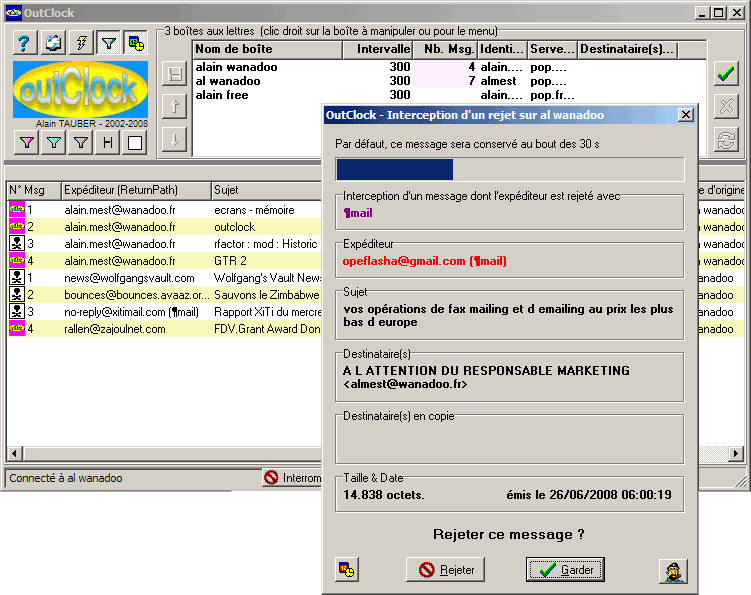
Task: Select the 'al wanadoo' mailbox row
Action: click(449, 81)
